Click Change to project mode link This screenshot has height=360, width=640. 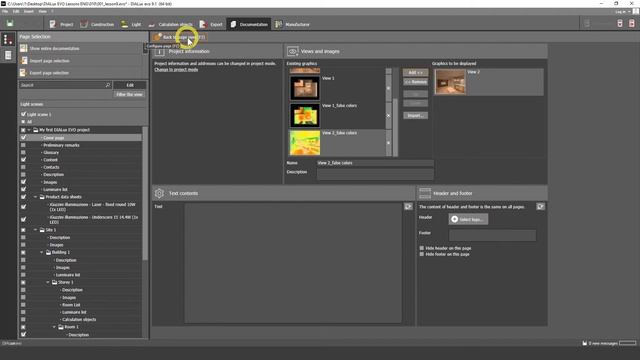176,69
